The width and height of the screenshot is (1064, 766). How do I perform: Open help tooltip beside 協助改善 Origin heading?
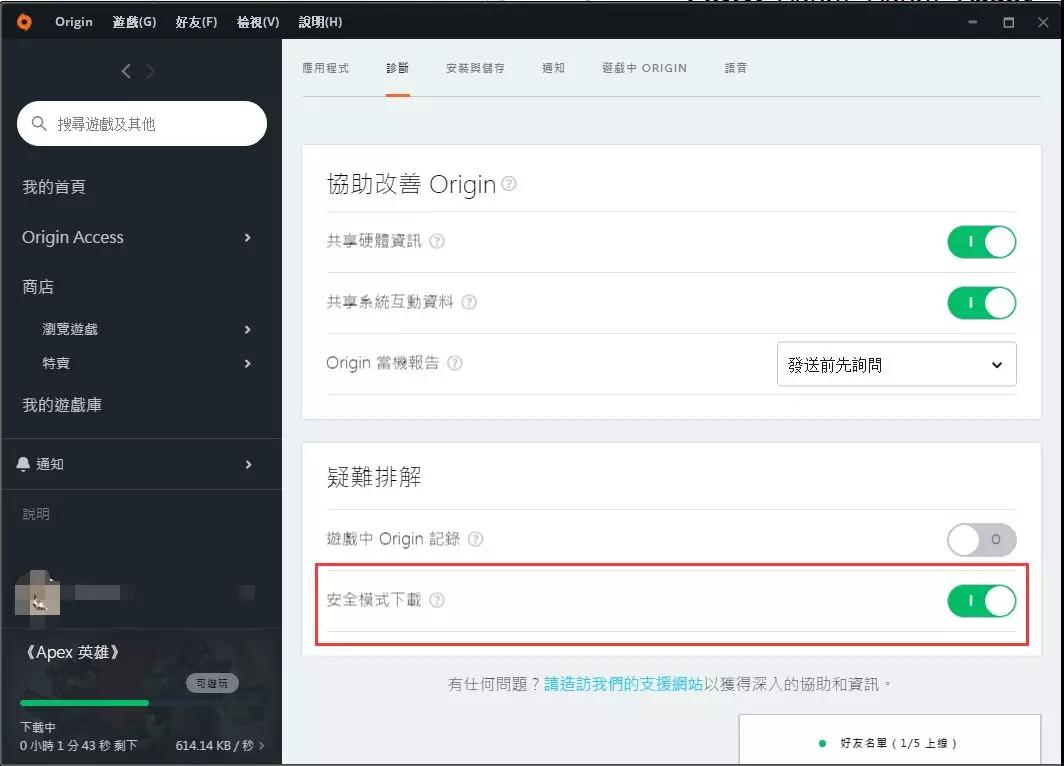point(510,183)
